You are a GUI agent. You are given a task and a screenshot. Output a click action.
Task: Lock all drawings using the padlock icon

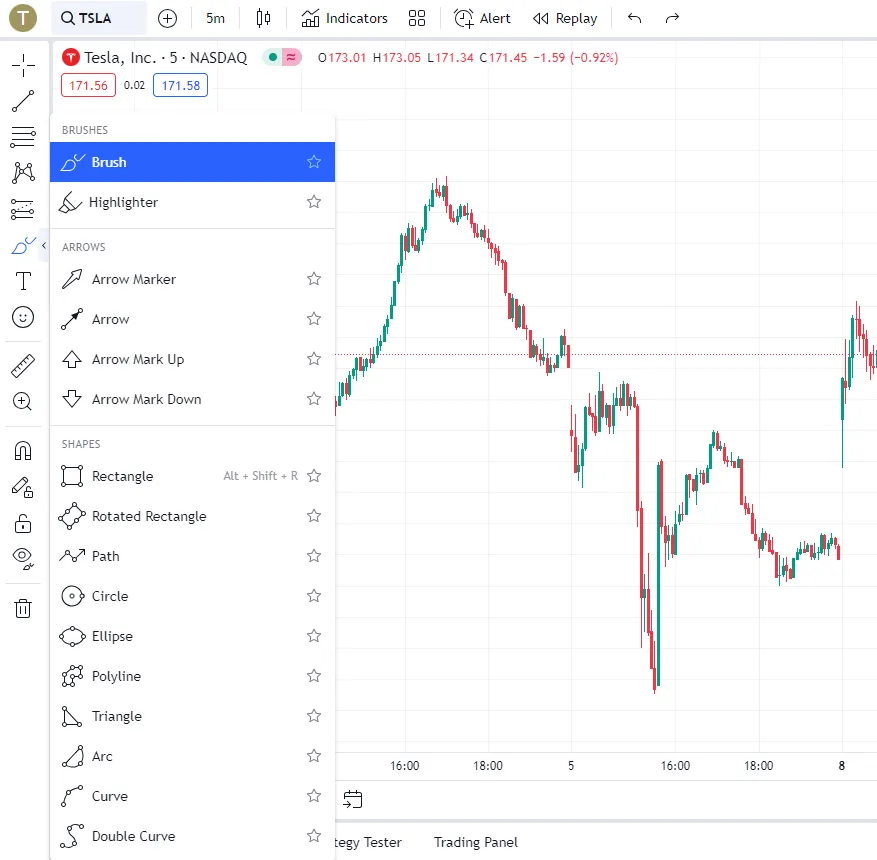point(23,523)
